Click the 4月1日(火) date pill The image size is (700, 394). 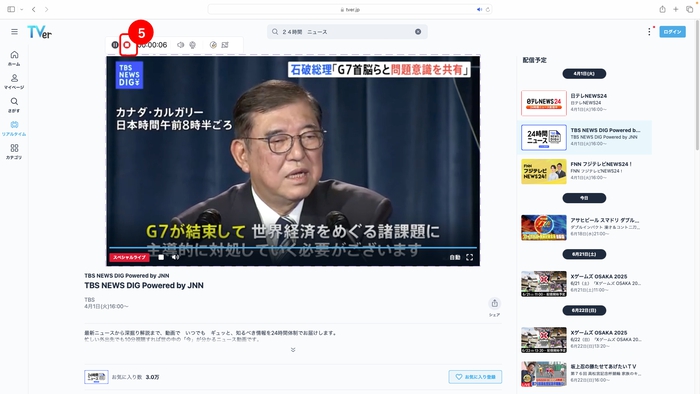tap(584, 74)
